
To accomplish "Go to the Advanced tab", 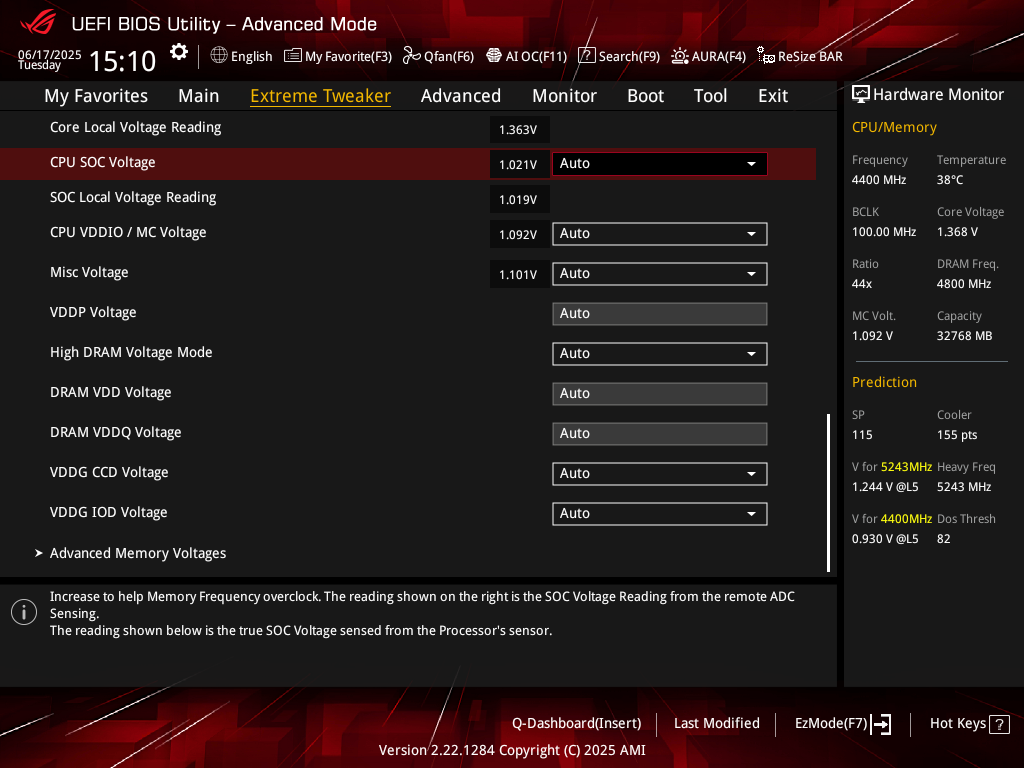I will (x=461, y=96).
